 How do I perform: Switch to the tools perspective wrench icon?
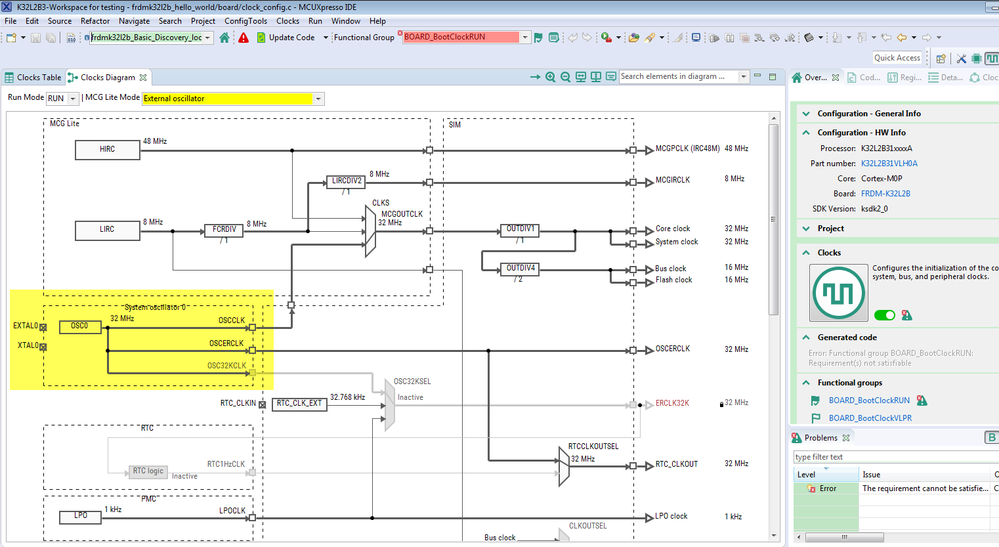(961, 59)
